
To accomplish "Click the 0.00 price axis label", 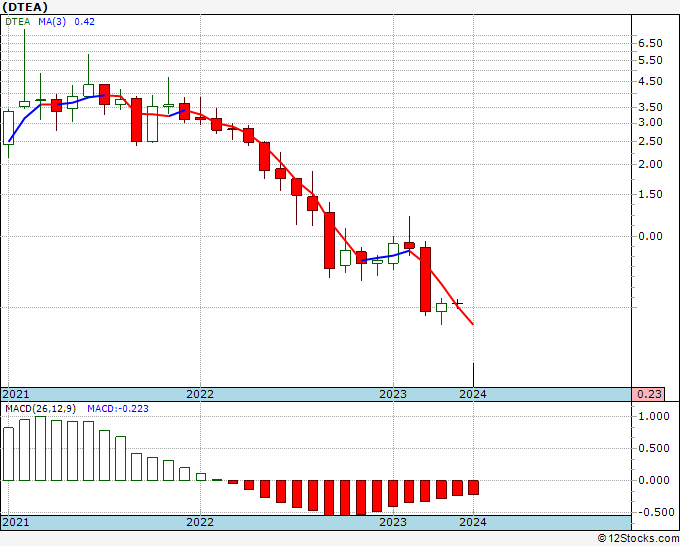I will [650, 236].
